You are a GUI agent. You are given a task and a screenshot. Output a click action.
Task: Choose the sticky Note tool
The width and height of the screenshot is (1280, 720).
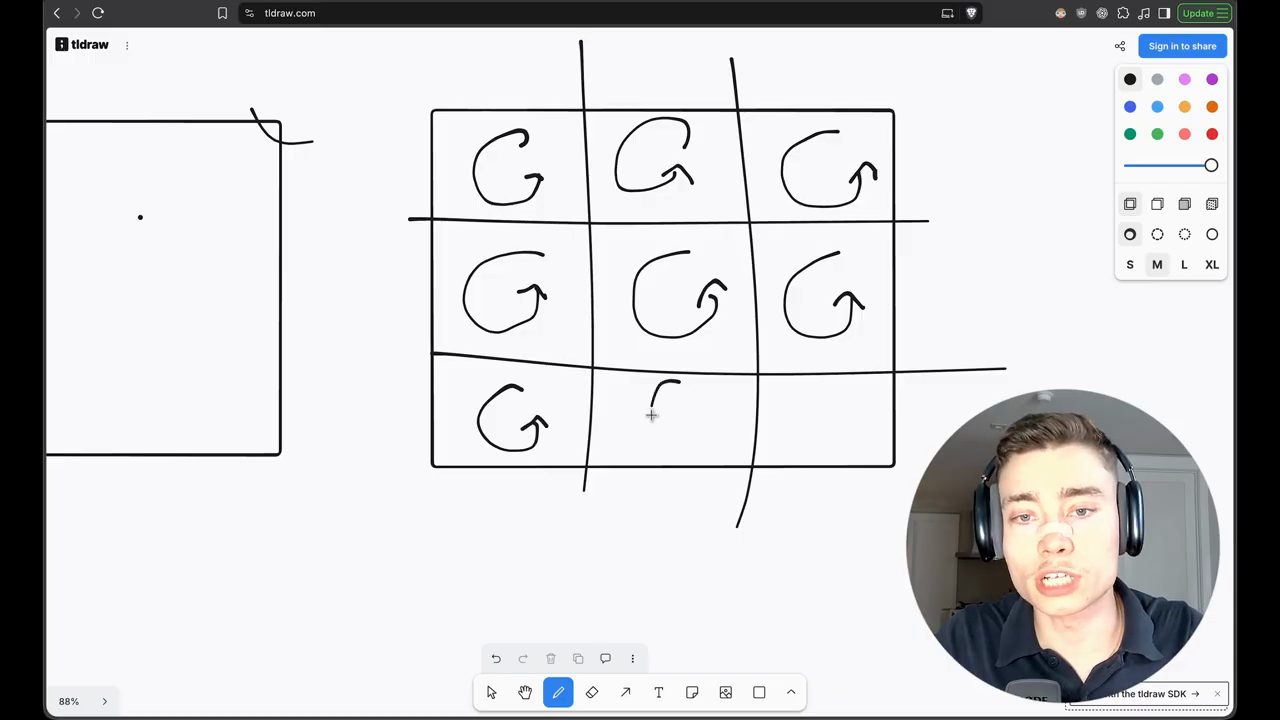pos(692,692)
